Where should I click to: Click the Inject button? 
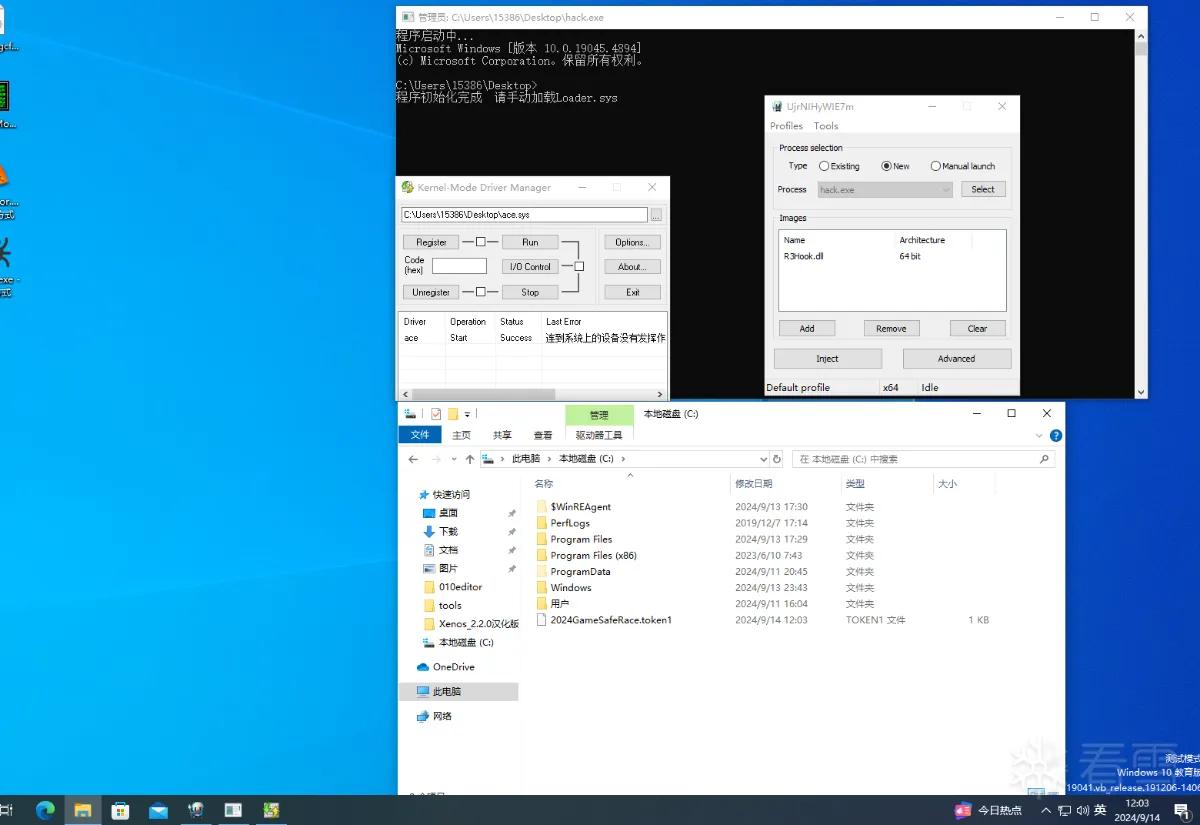(828, 358)
